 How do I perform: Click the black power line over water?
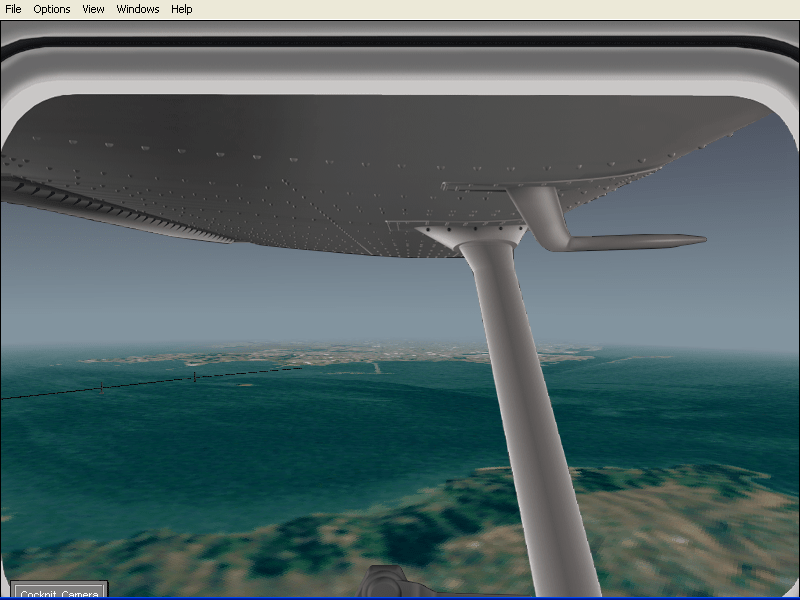click(150, 382)
